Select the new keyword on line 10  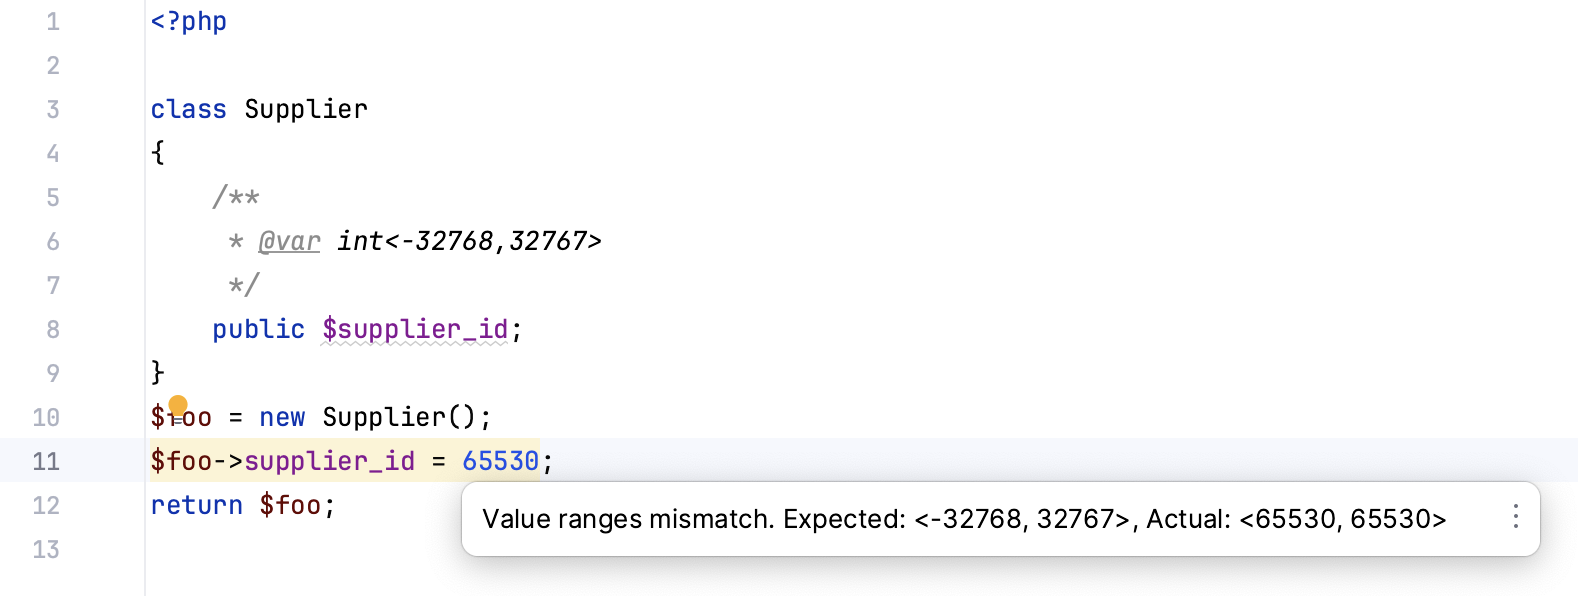(283, 417)
